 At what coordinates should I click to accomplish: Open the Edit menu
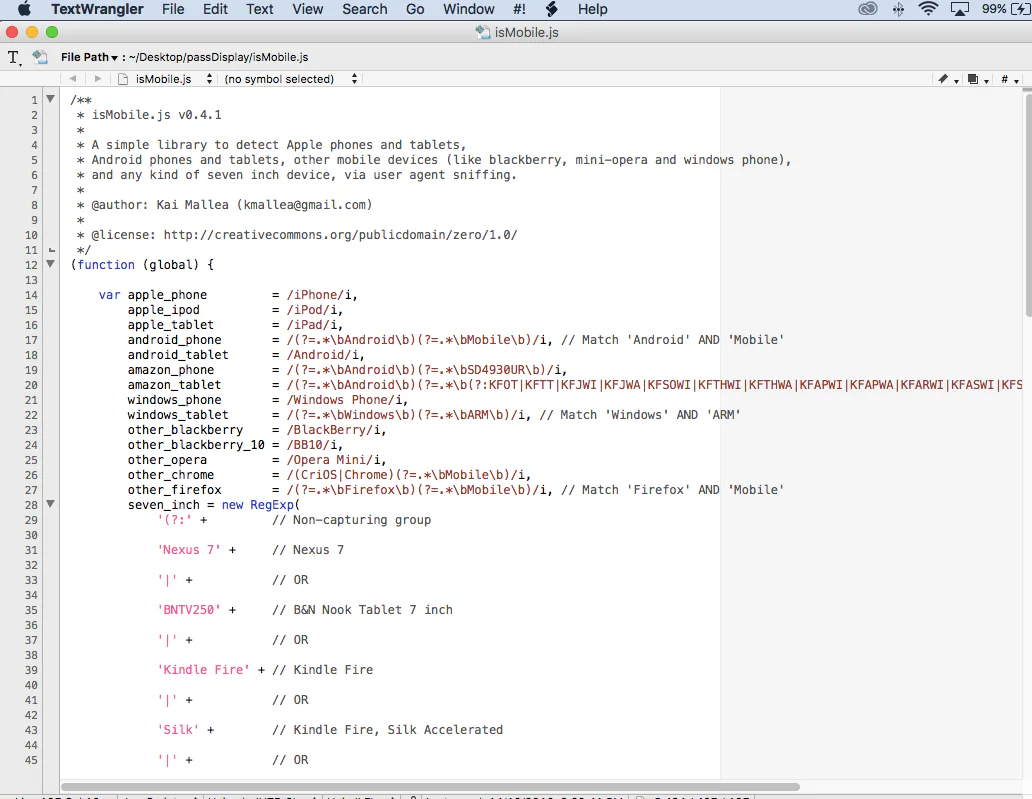pyautogui.click(x=215, y=9)
